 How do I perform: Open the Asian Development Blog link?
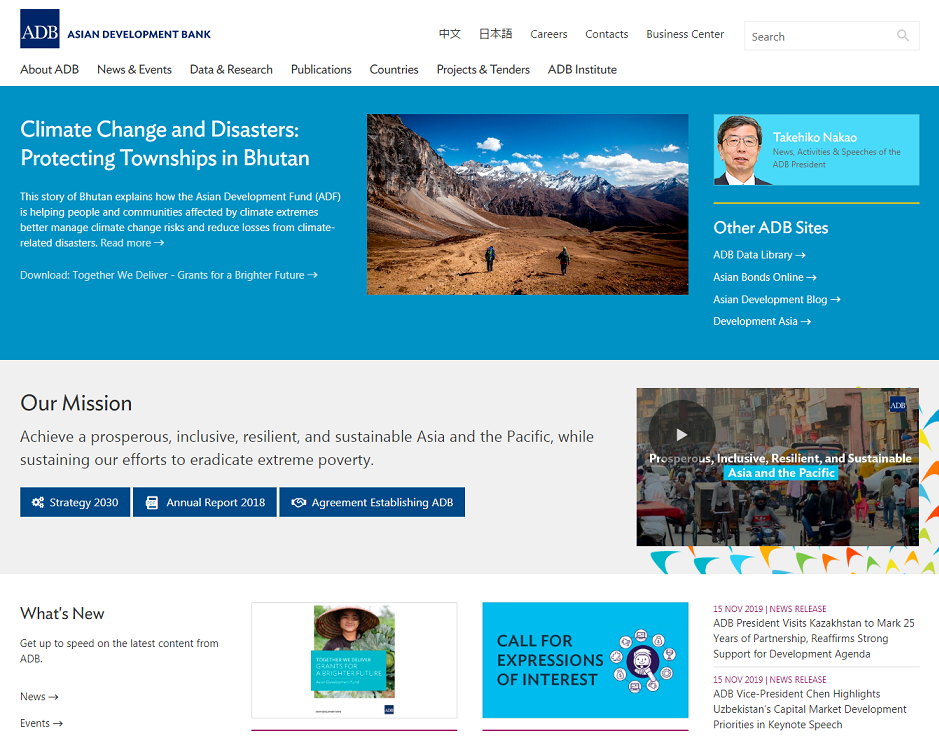pos(777,299)
